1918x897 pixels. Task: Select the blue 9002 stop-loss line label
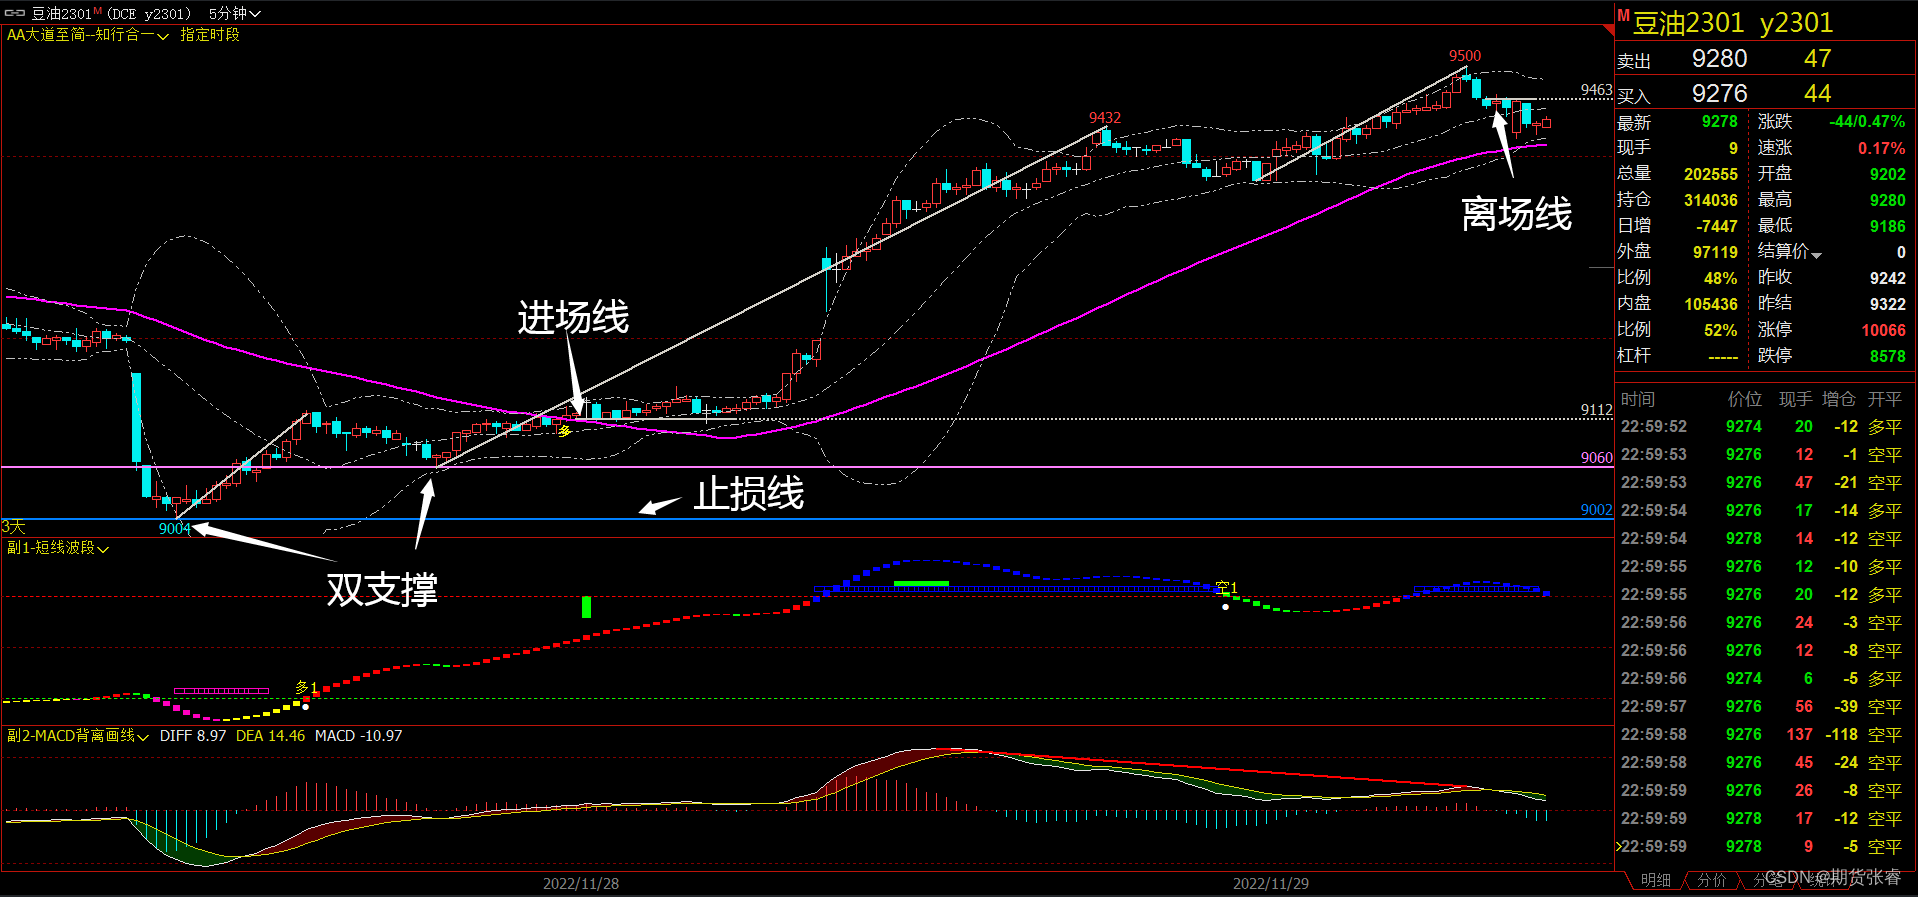click(x=1596, y=510)
